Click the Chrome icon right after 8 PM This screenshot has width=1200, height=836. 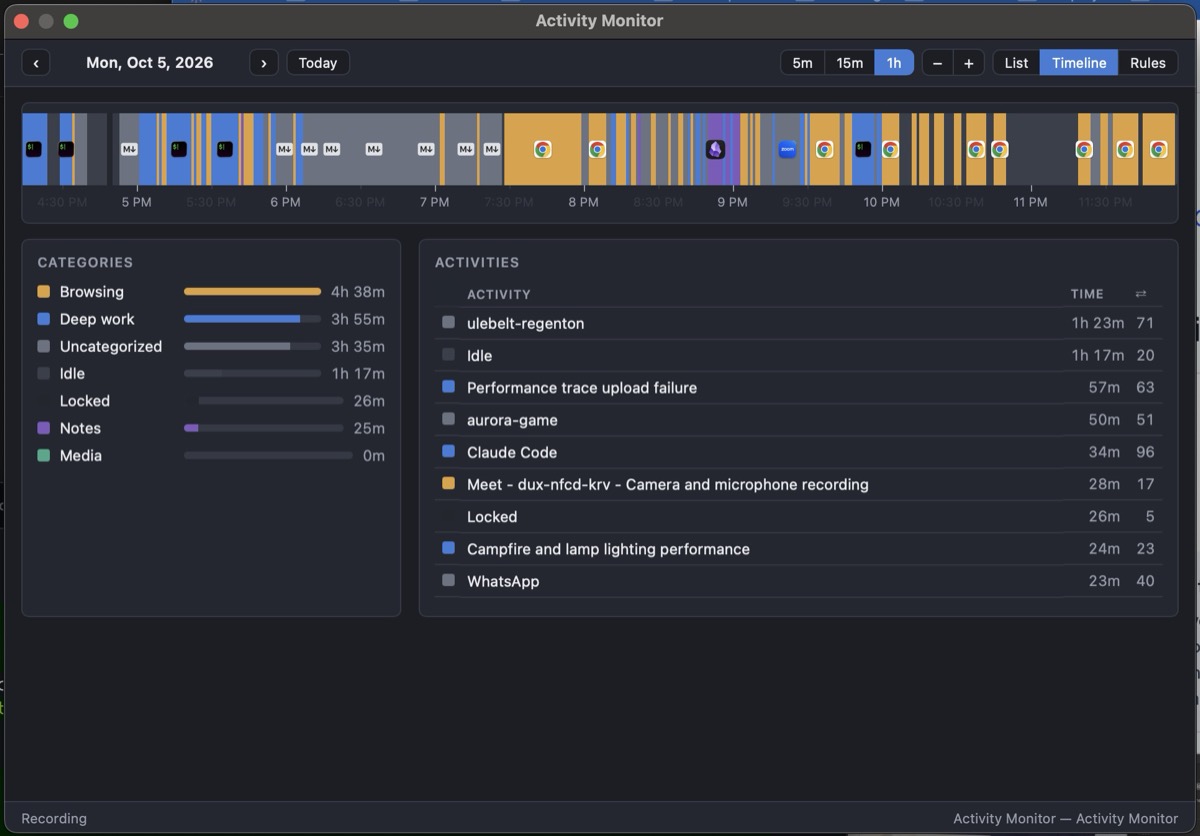tap(597, 149)
